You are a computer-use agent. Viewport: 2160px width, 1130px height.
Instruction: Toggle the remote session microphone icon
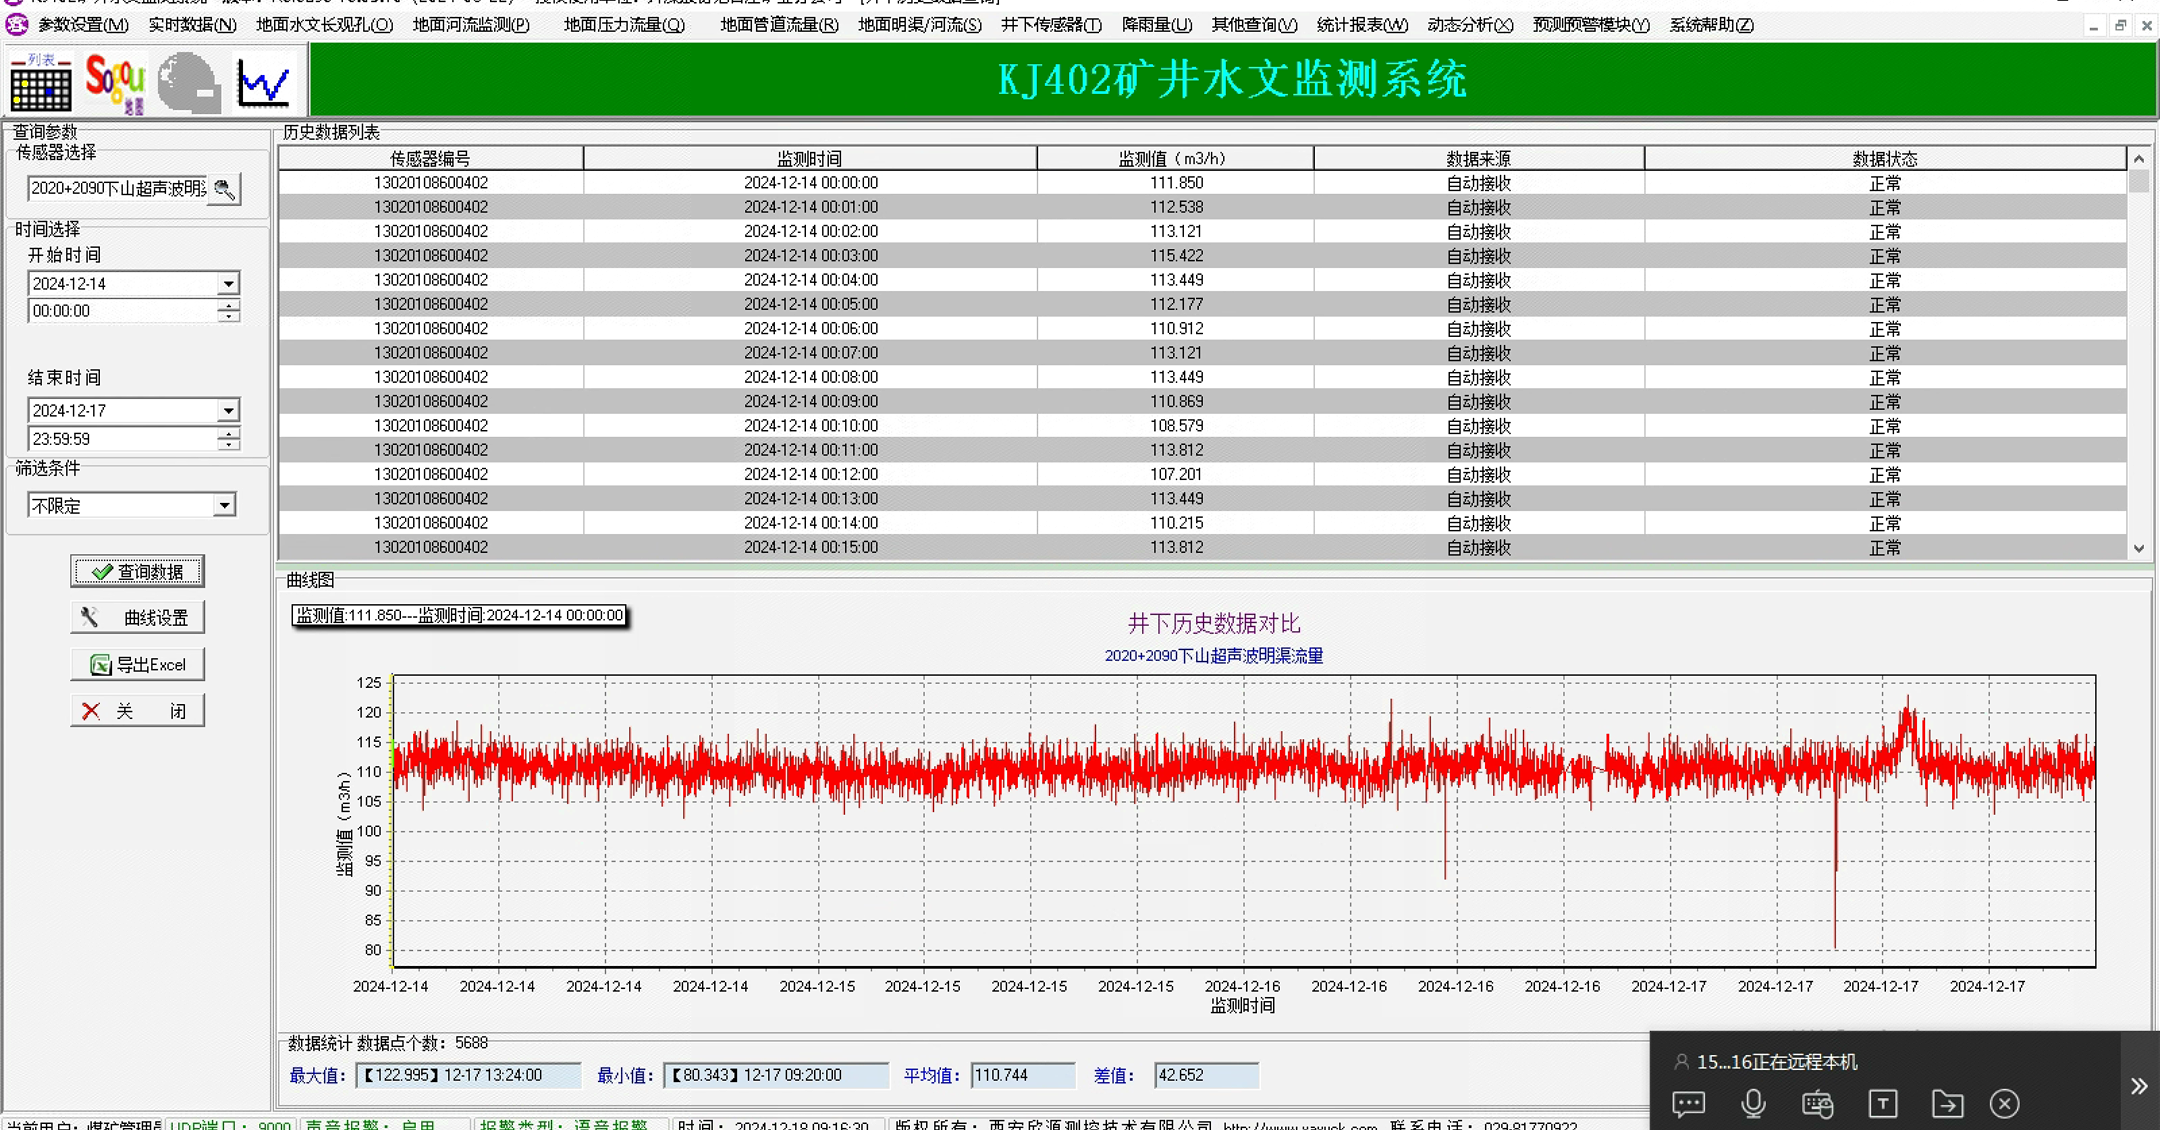[x=1753, y=1103]
